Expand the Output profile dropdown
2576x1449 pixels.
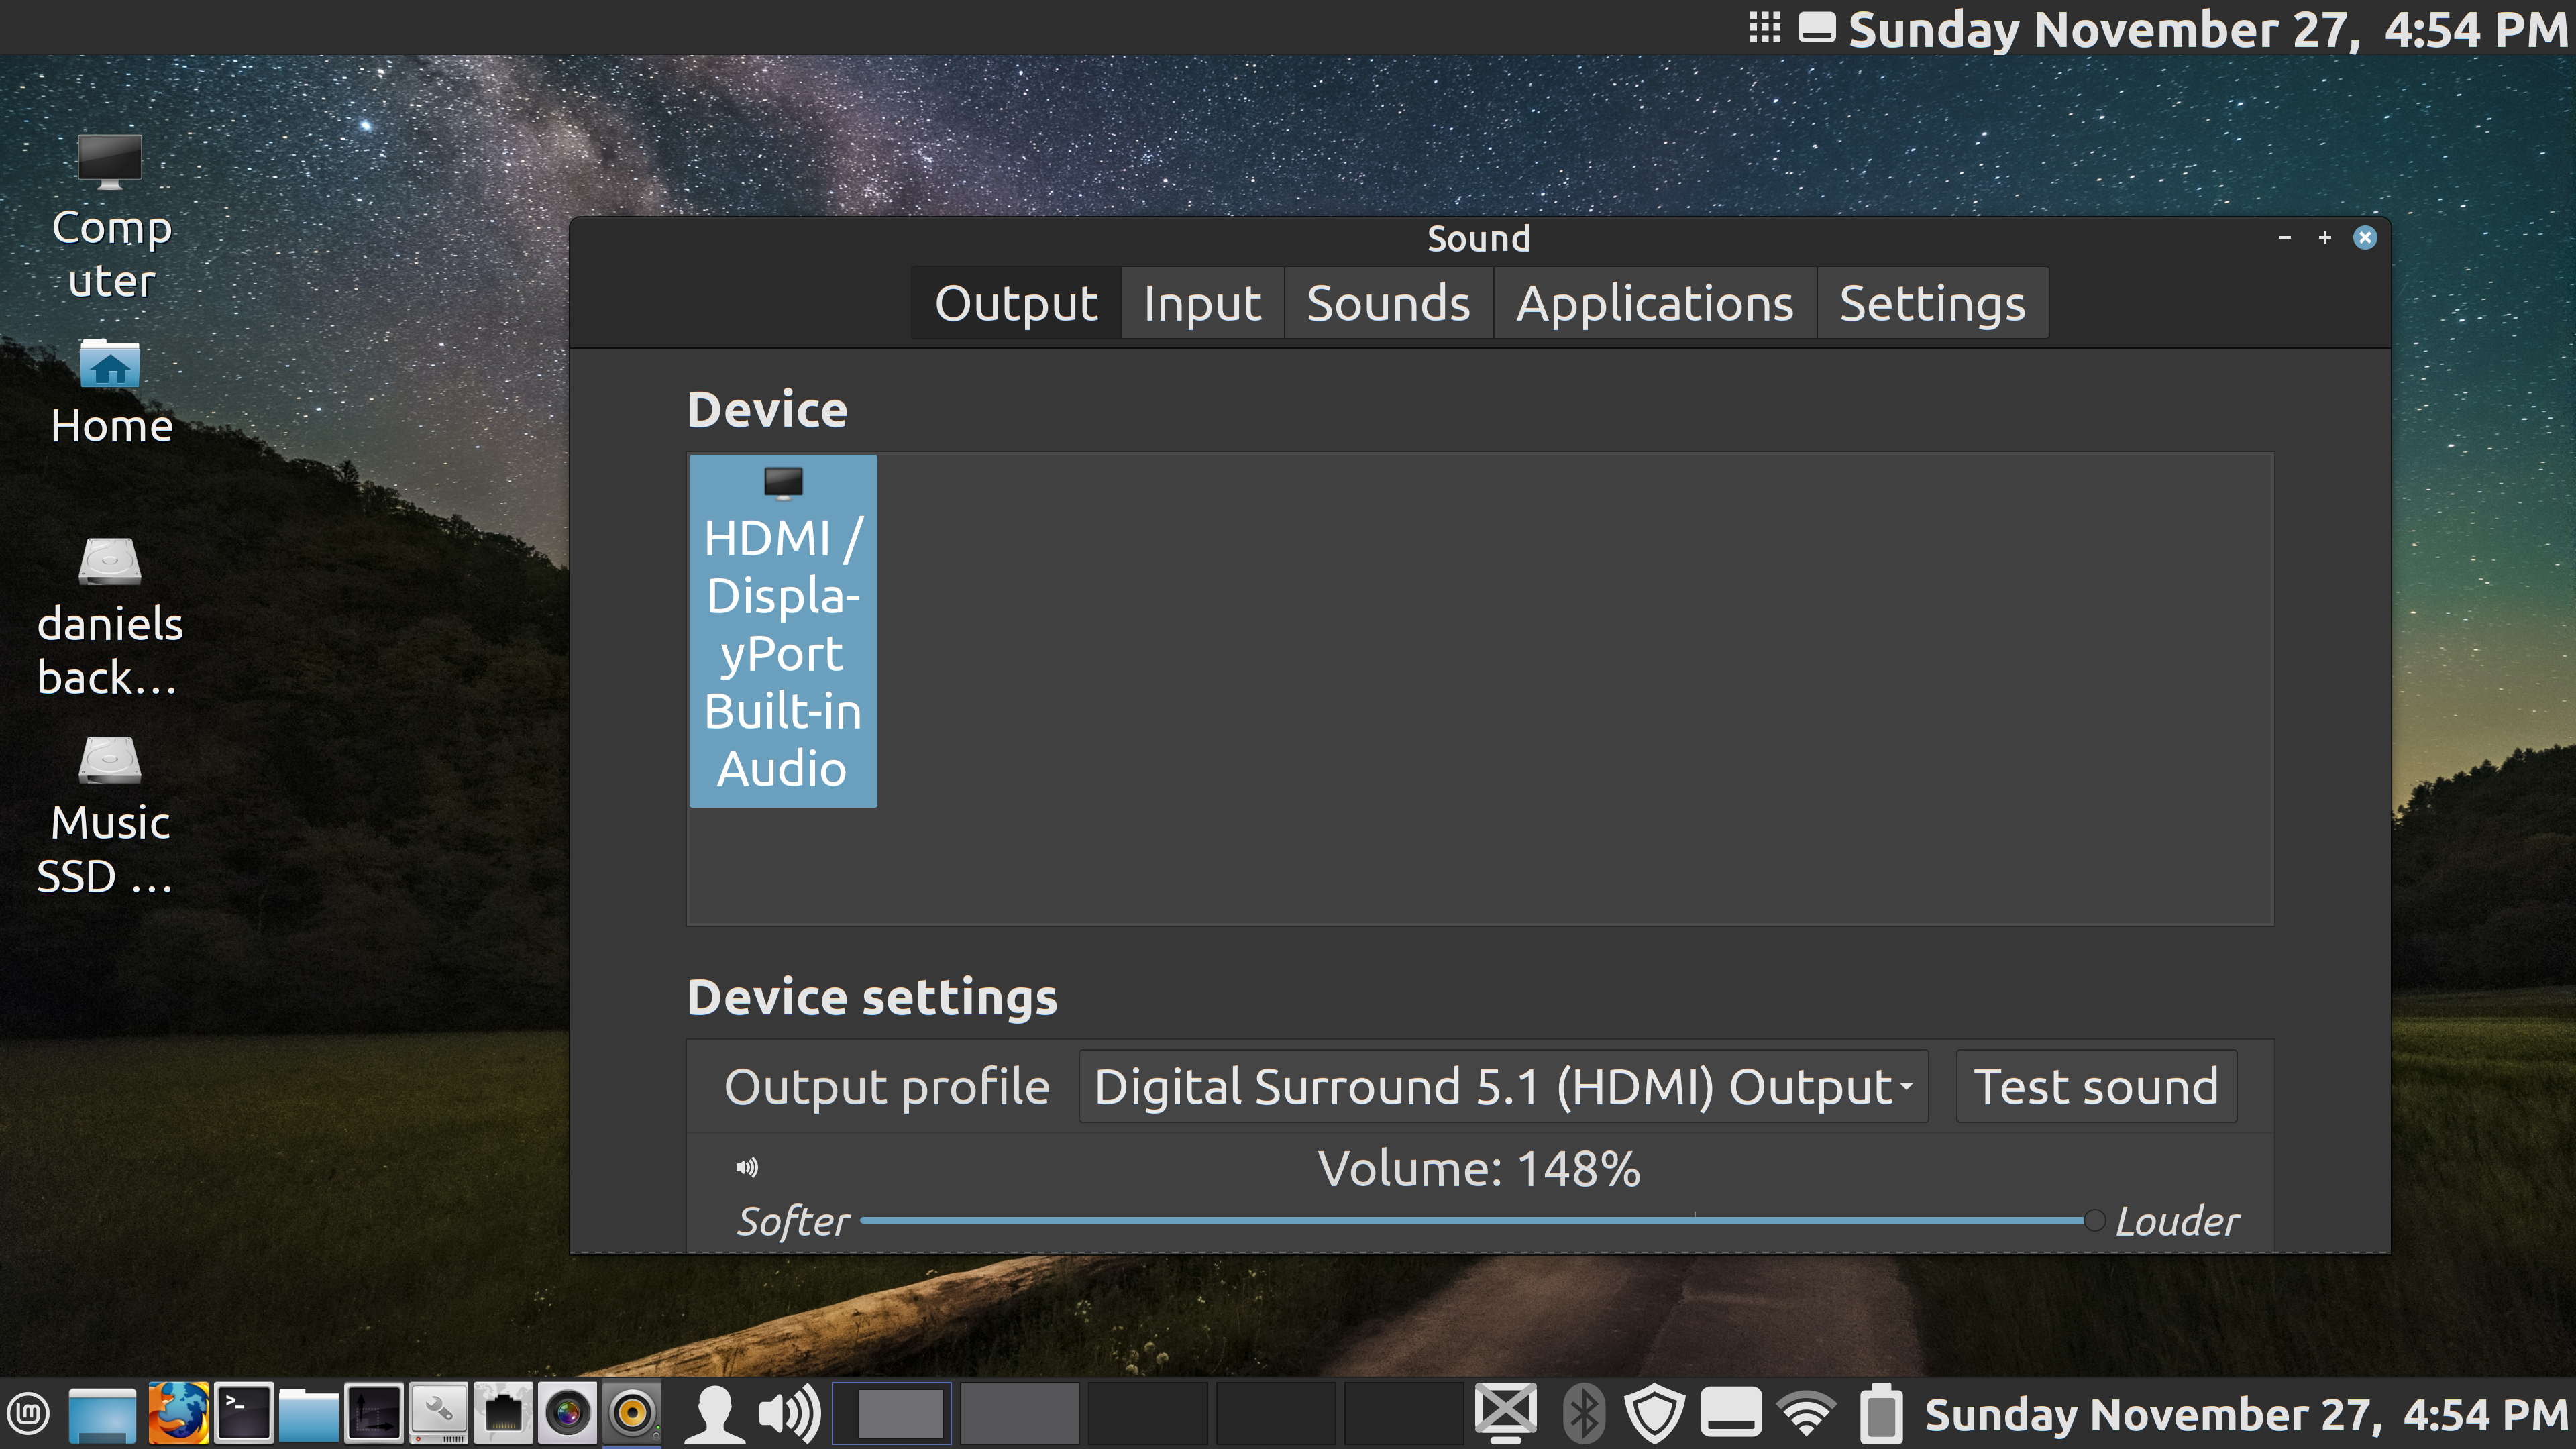[x=1503, y=1086]
